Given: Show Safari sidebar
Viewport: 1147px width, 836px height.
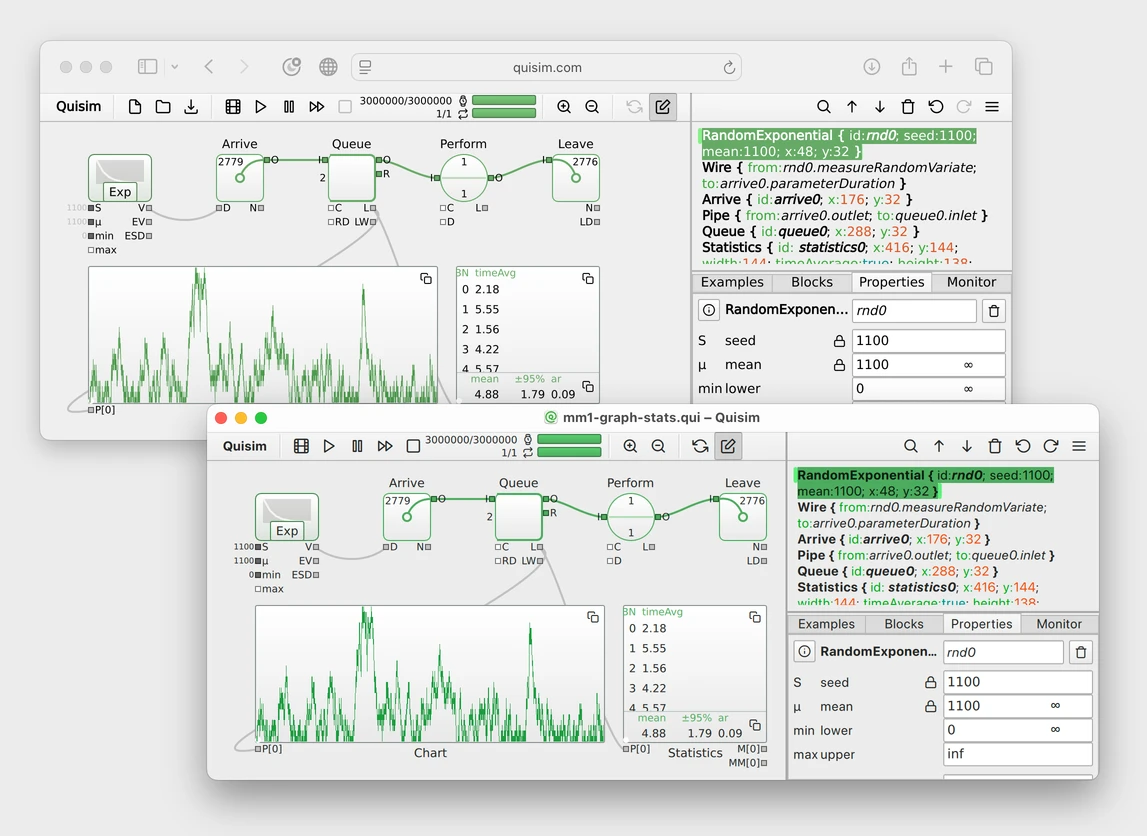Looking at the screenshot, I should click(x=148, y=67).
